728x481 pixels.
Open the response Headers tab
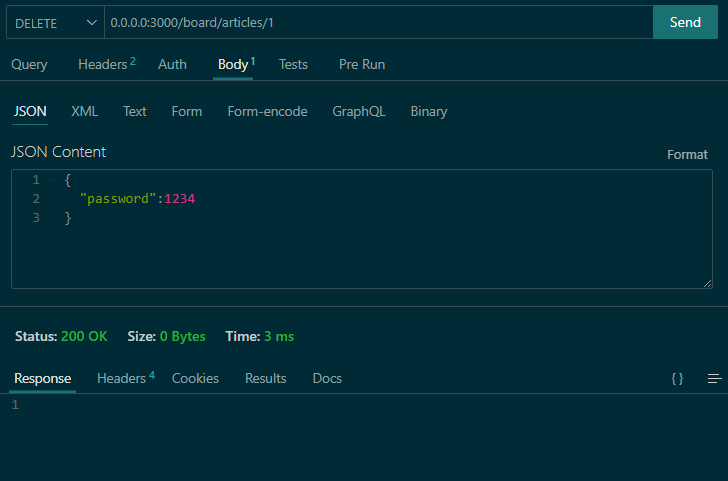[126, 378]
